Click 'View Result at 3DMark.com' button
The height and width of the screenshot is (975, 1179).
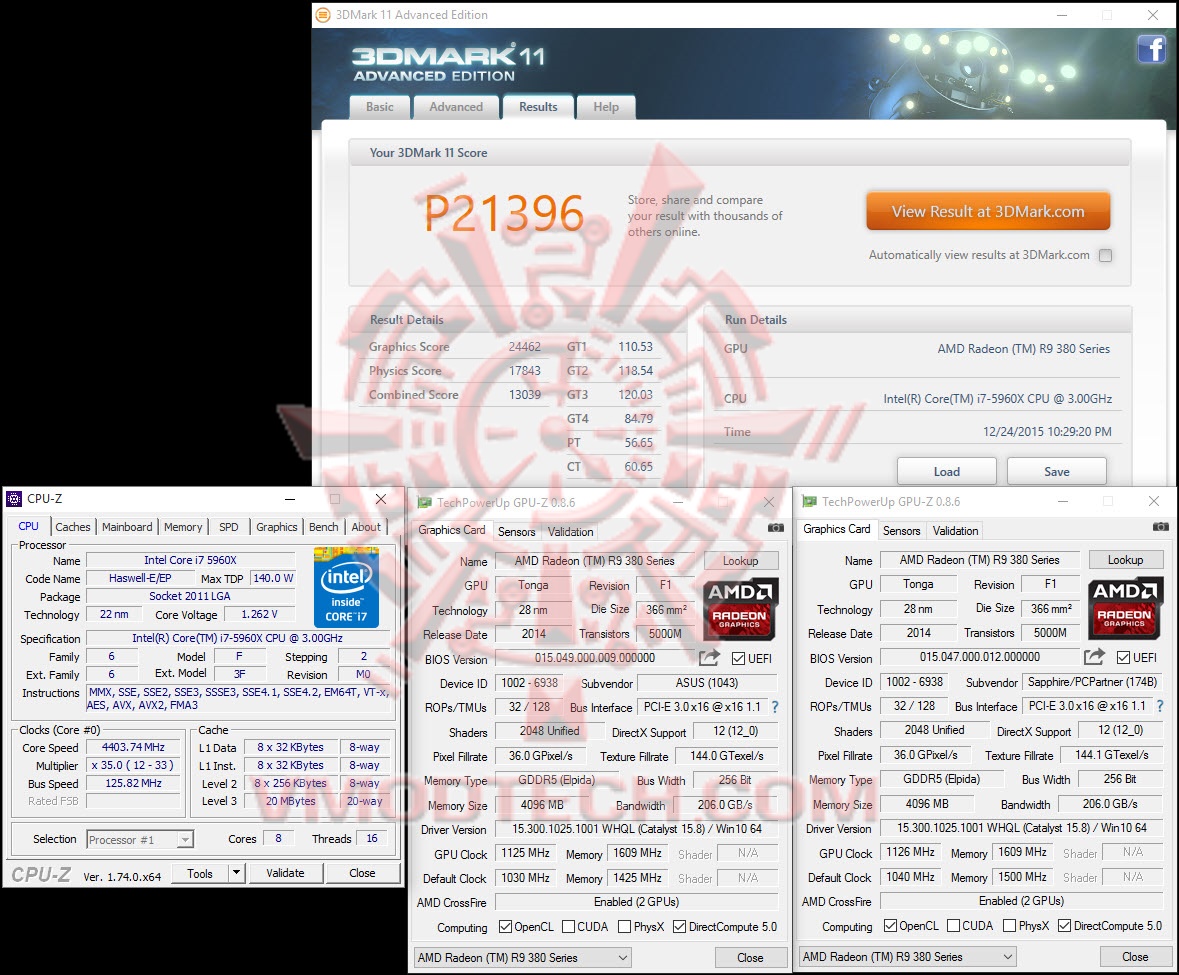point(988,211)
